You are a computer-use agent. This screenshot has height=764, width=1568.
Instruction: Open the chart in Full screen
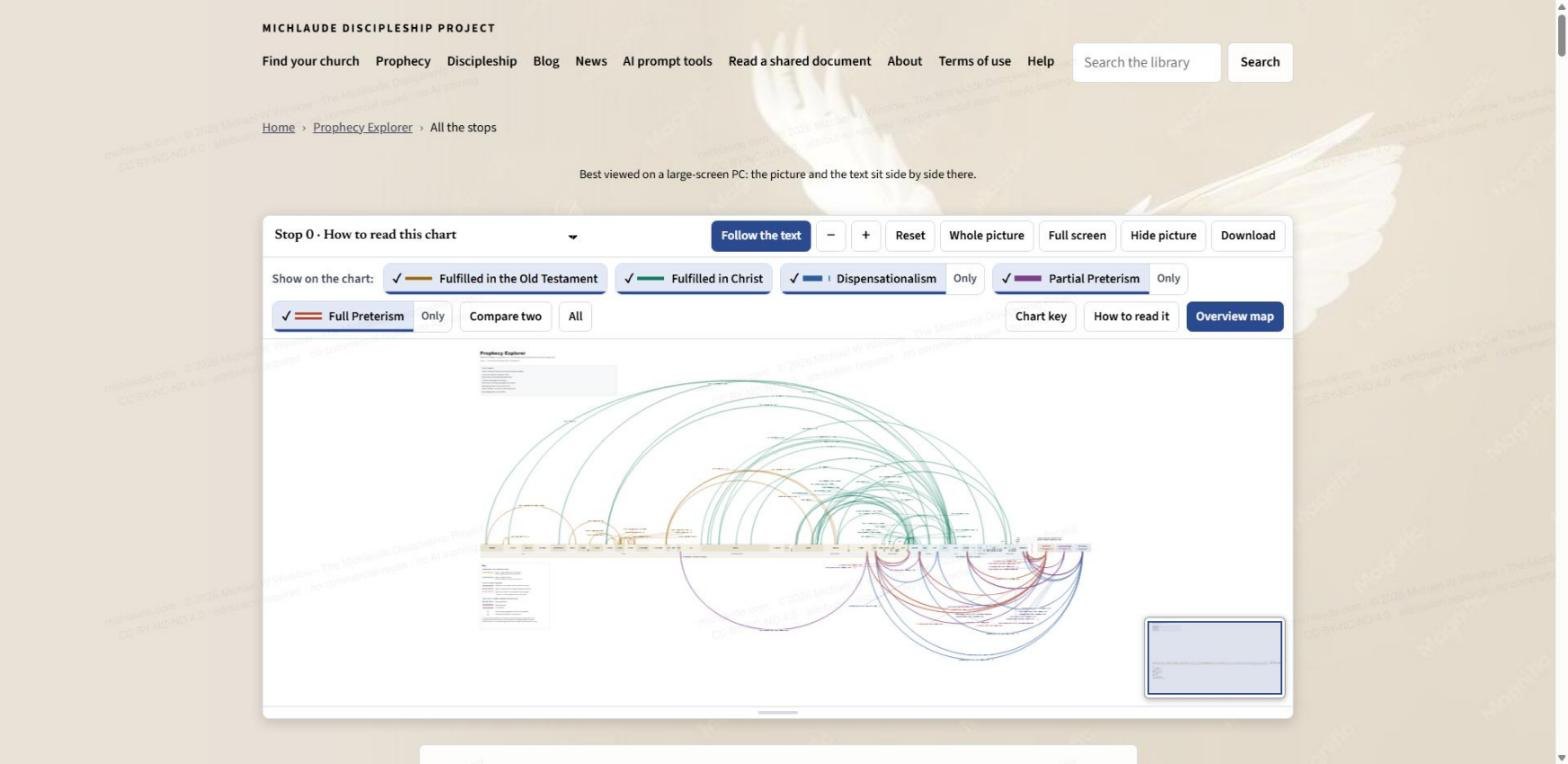(1077, 236)
